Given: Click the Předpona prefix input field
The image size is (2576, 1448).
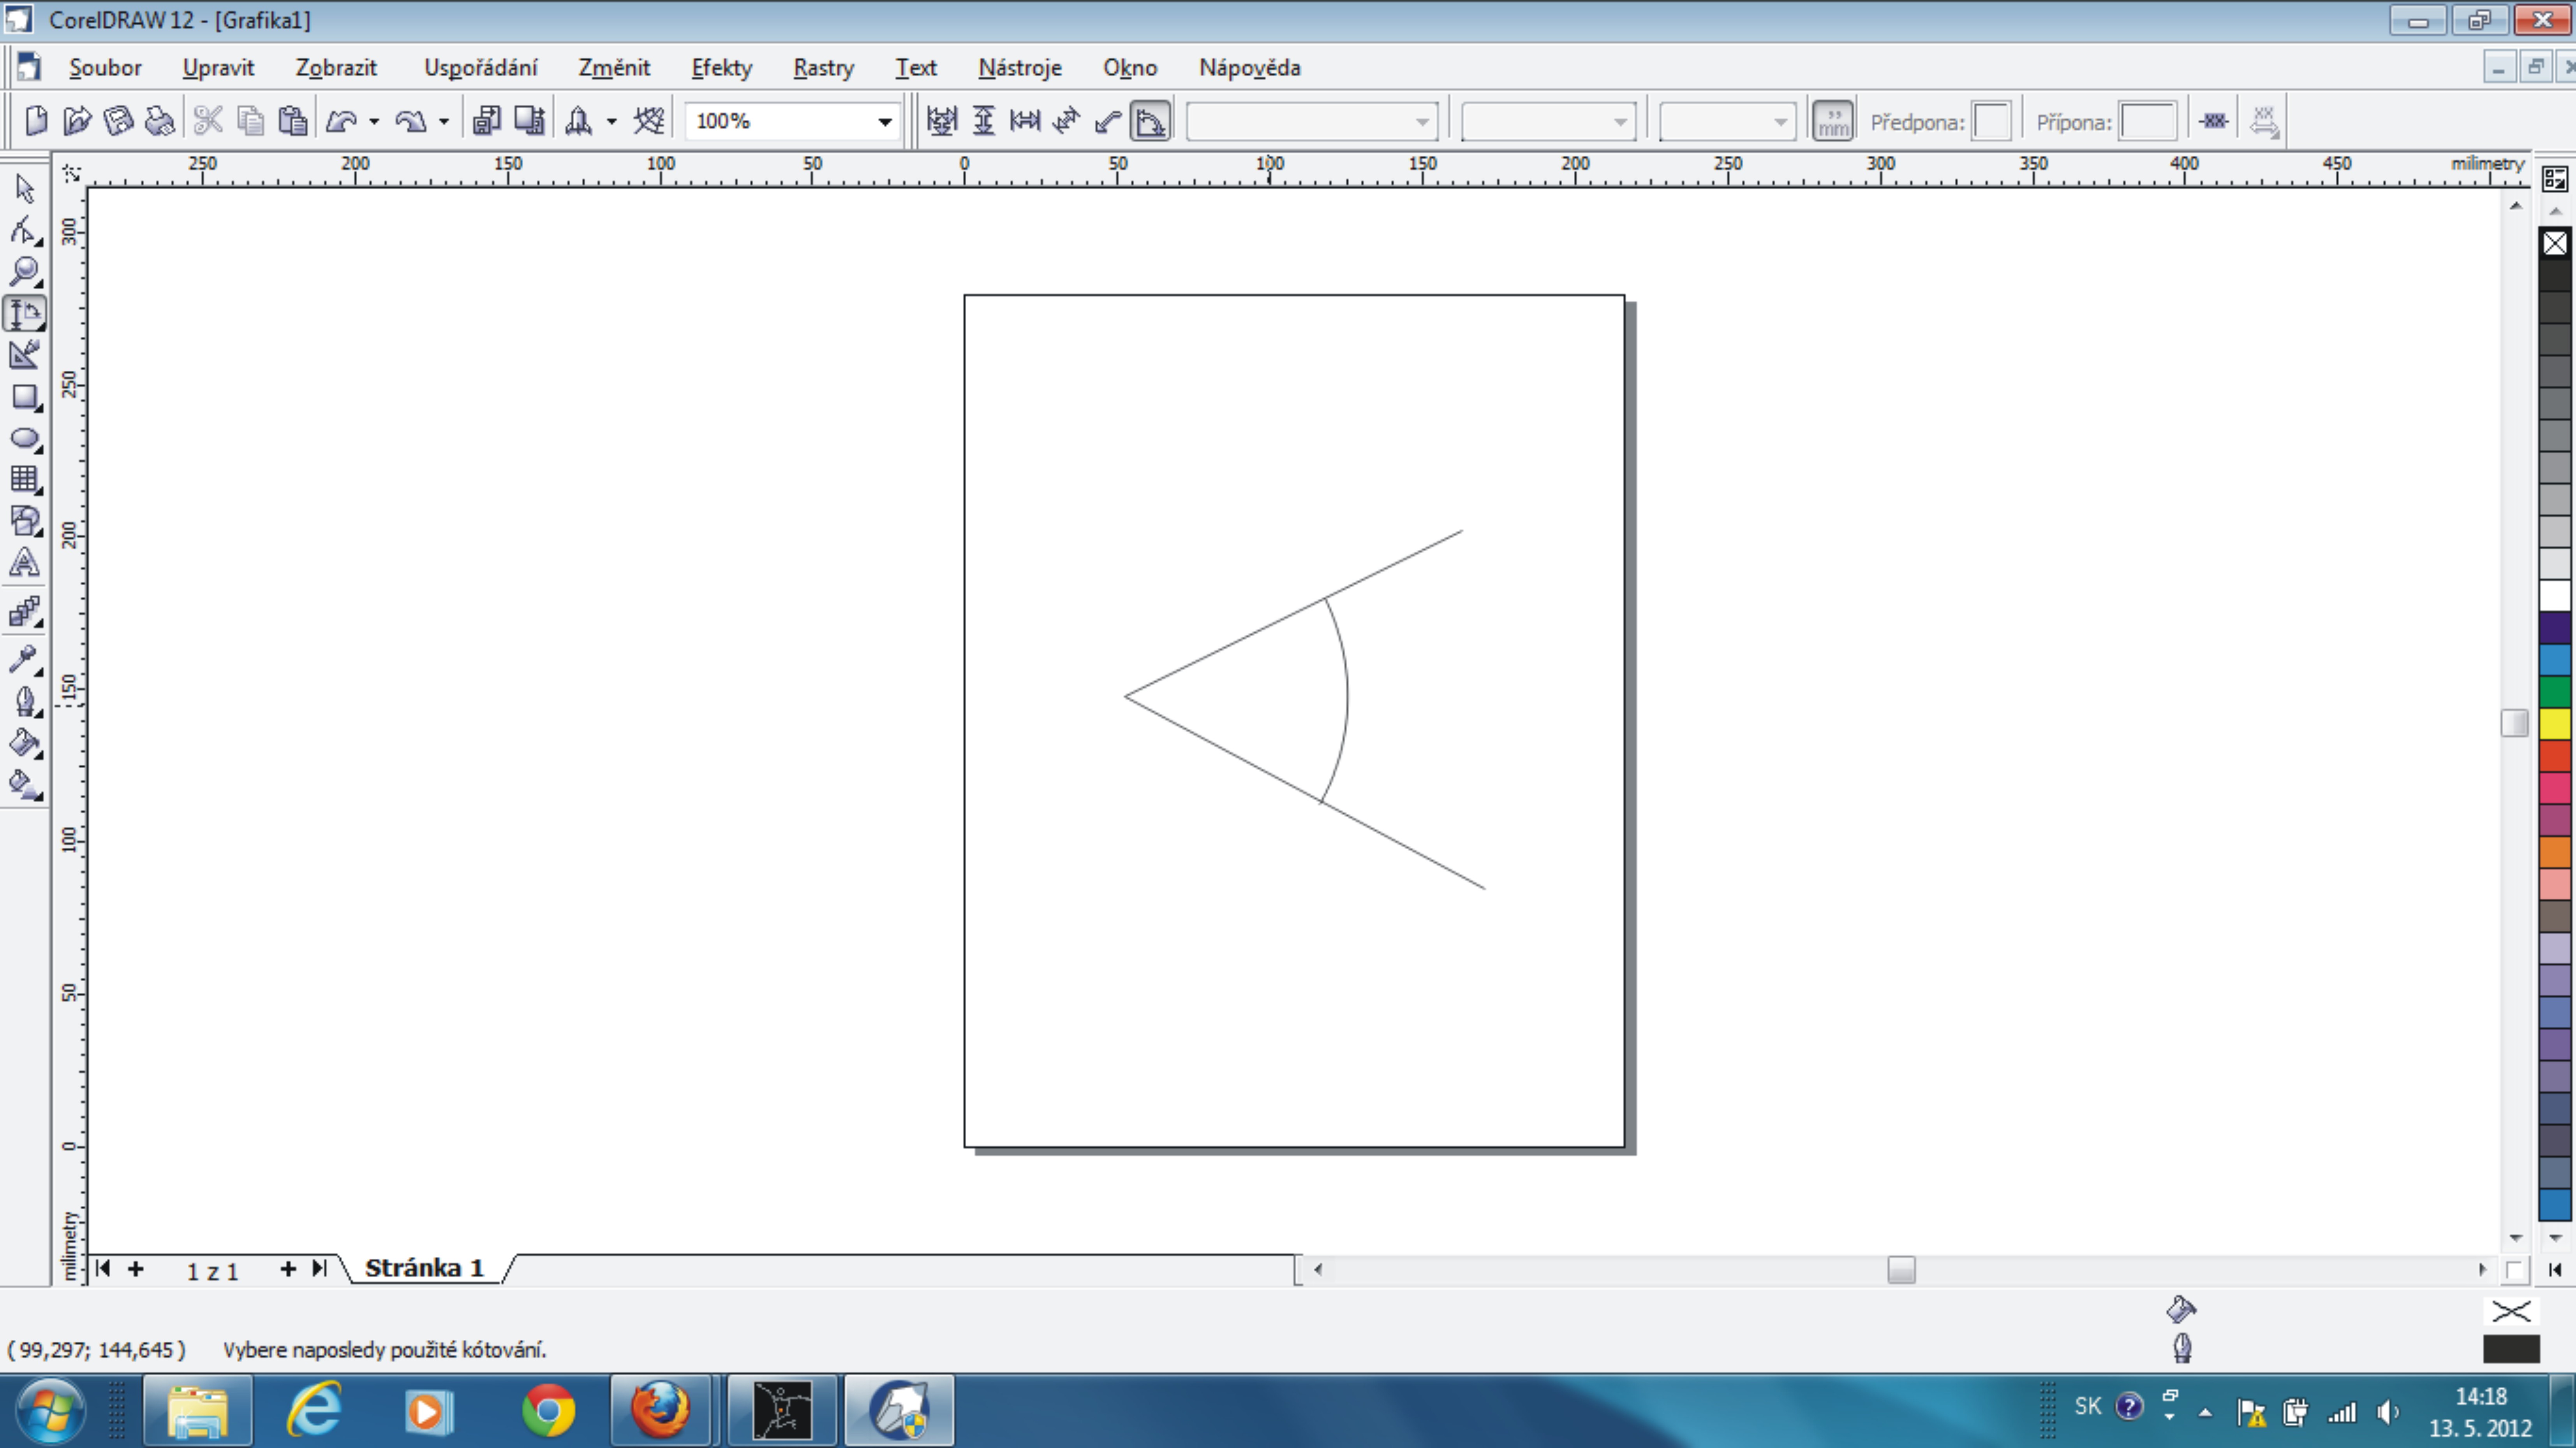Looking at the screenshot, I should [x=1991, y=122].
